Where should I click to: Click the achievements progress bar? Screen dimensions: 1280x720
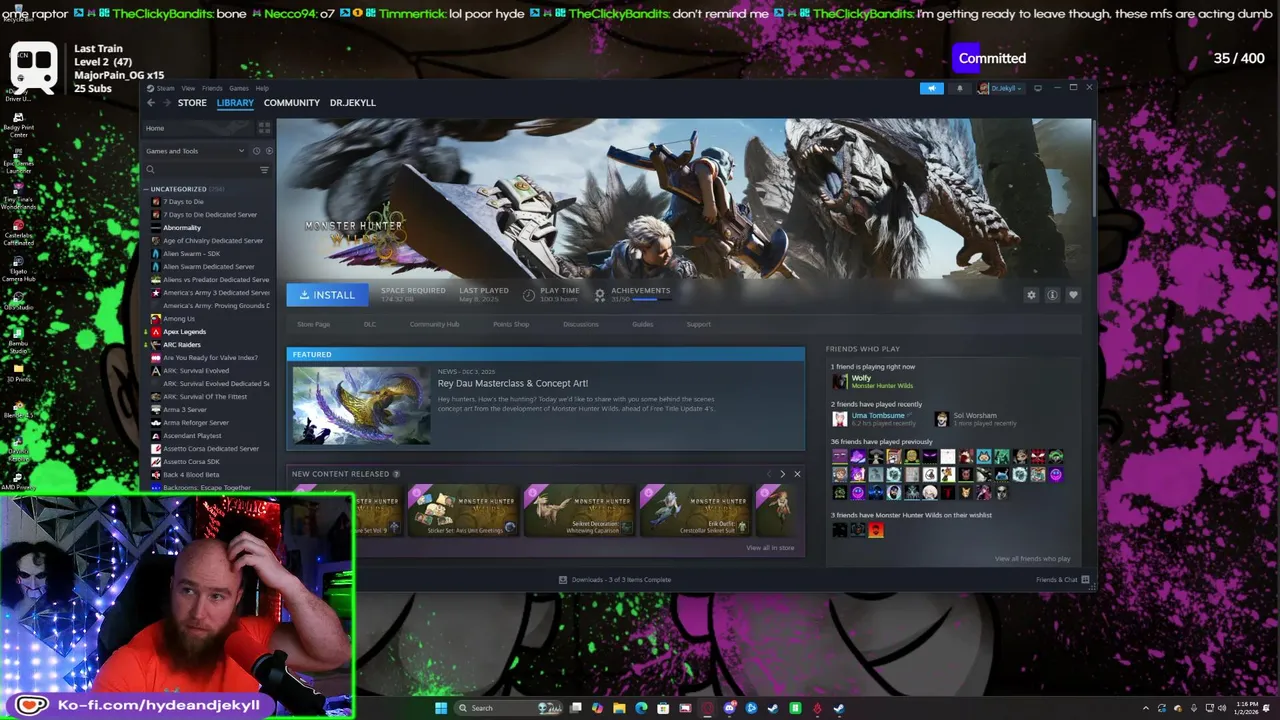(651, 299)
